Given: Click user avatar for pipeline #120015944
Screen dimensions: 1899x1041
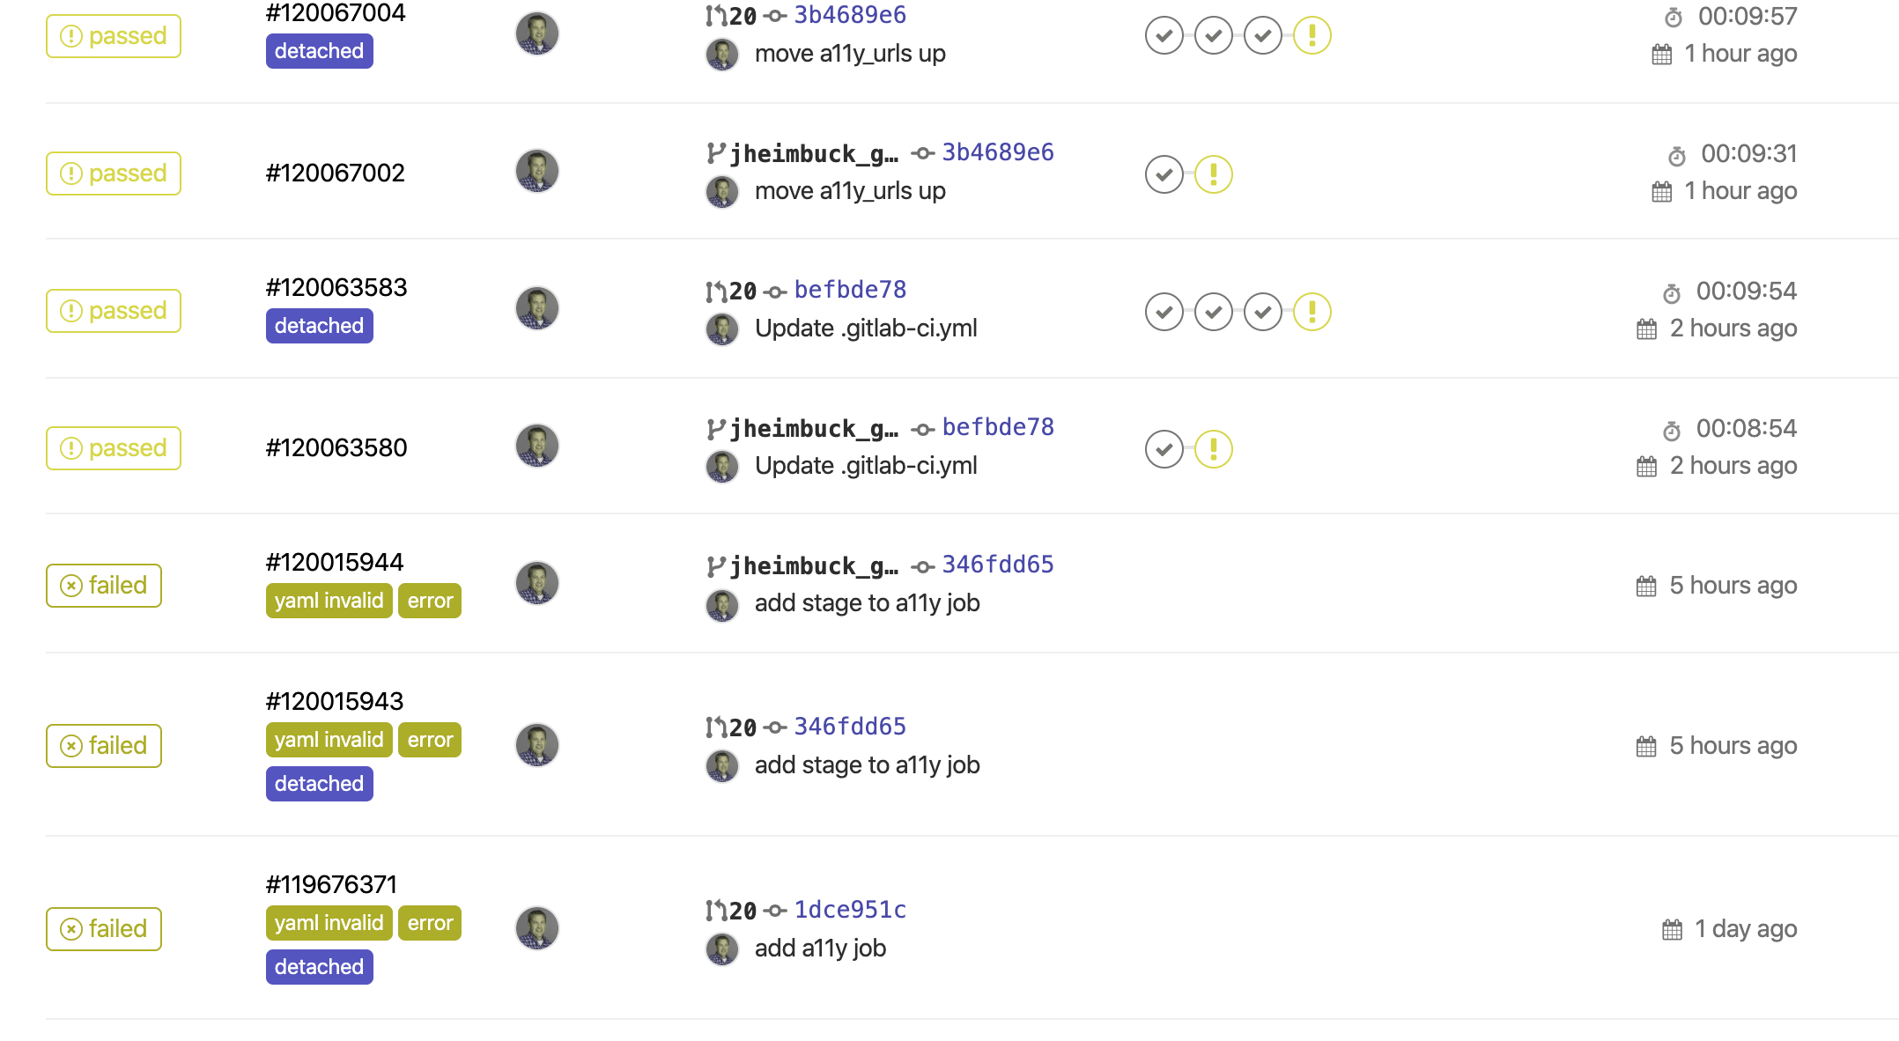Looking at the screenshot, I should point(537,583).
